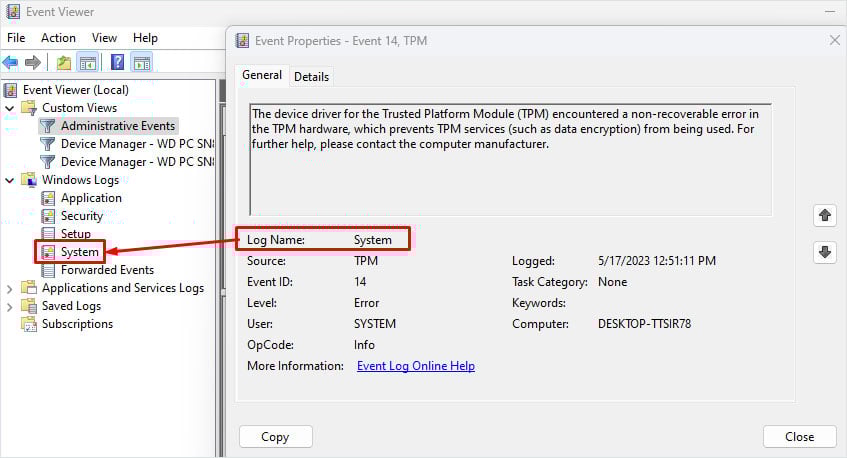Image resolution: width=847 pixels, height=458 pixels.
Task: Open the Event Log Online Help link
Action: point(415,366)
